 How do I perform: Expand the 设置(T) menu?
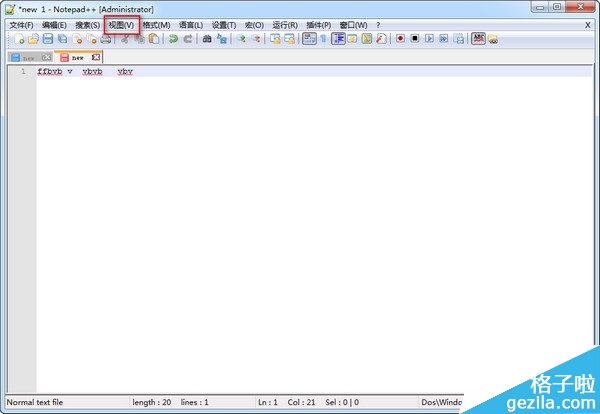click(224, 24)
